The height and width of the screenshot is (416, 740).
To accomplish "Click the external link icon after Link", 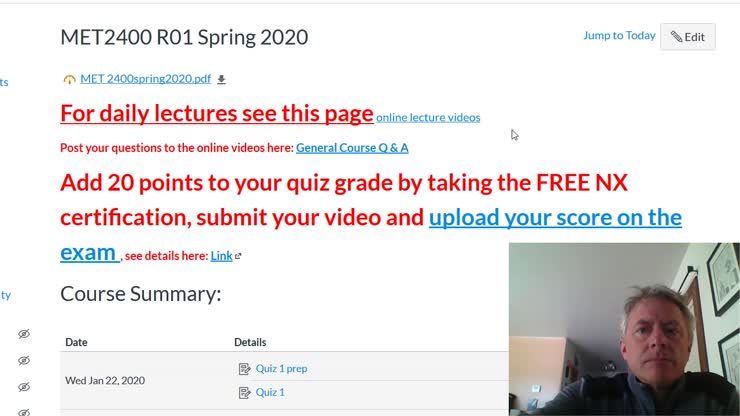I will coord(238,256).
